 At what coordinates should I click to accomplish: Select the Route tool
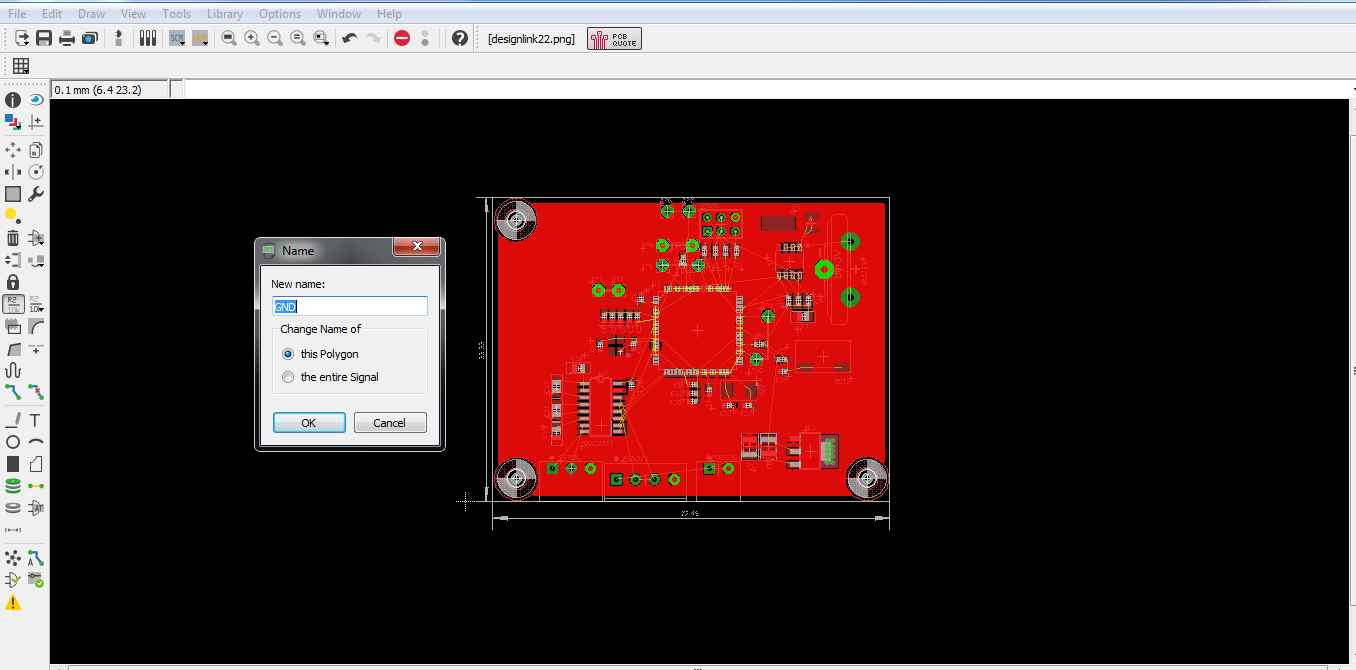point(13,392)
